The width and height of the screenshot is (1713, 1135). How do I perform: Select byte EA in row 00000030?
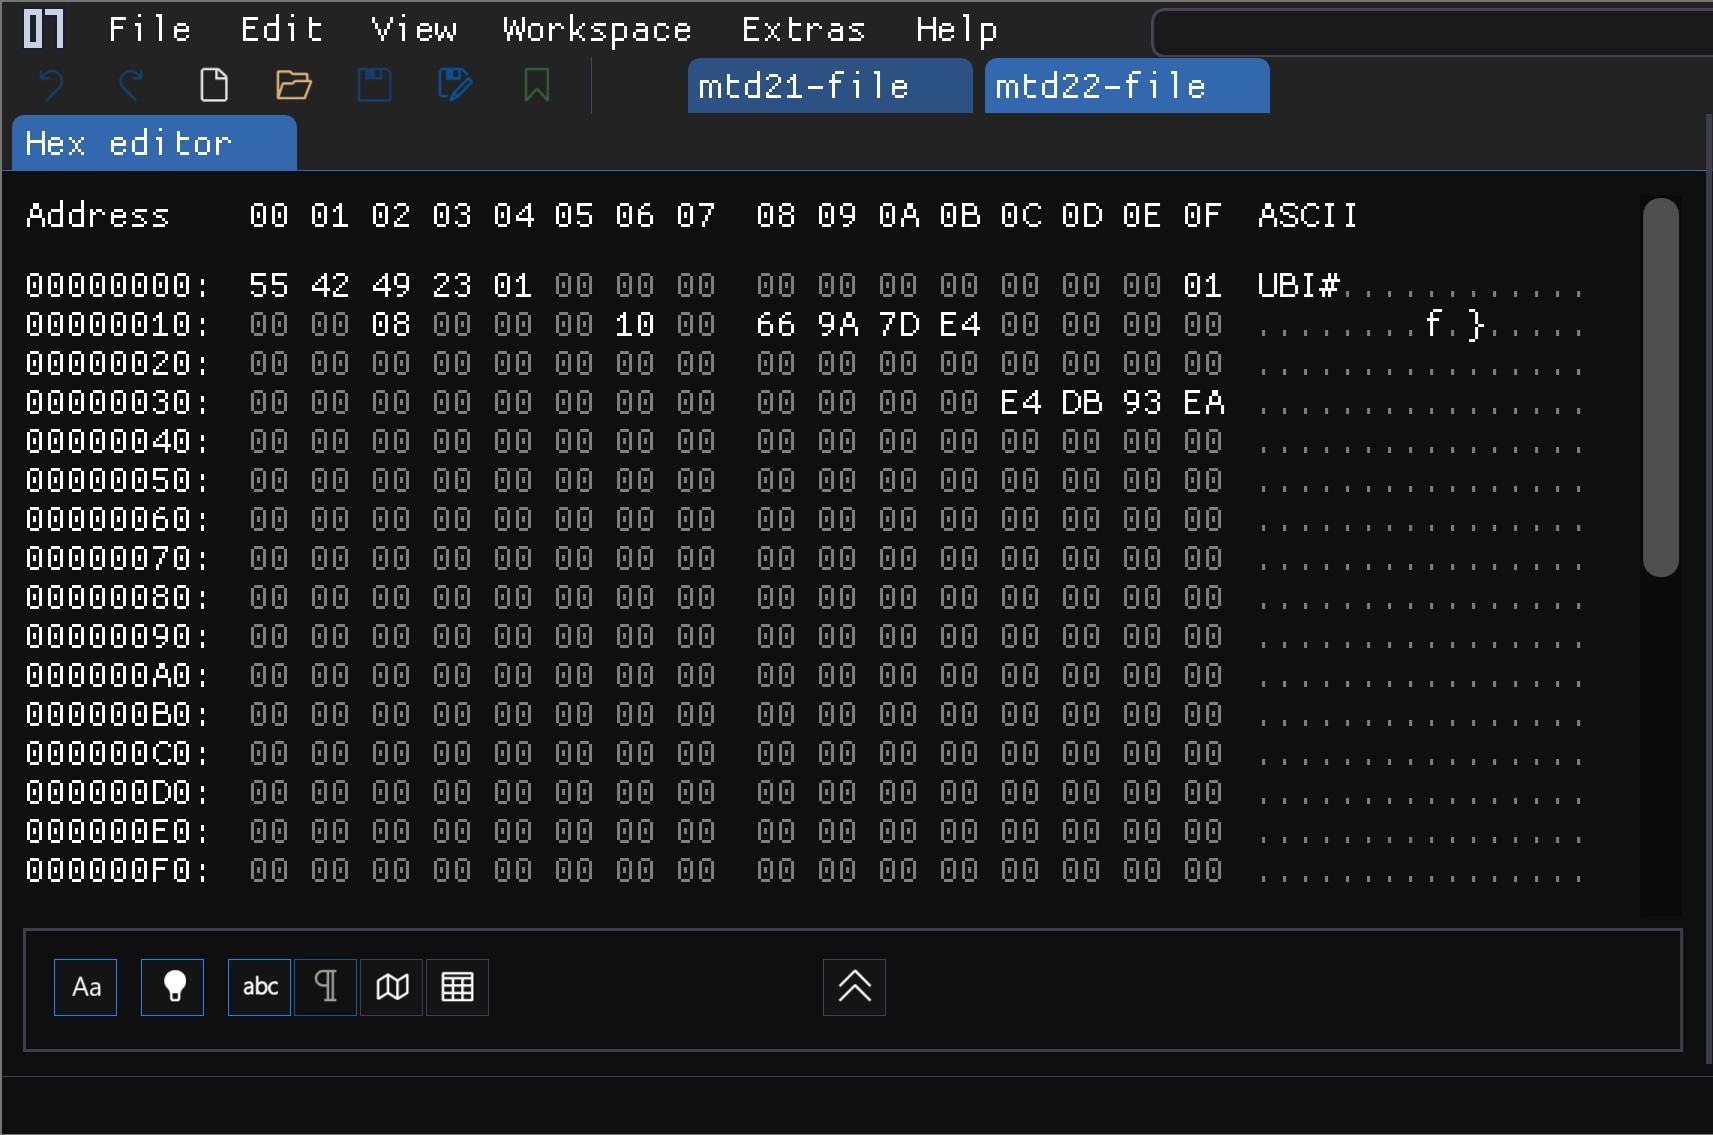pos(1204,403)
